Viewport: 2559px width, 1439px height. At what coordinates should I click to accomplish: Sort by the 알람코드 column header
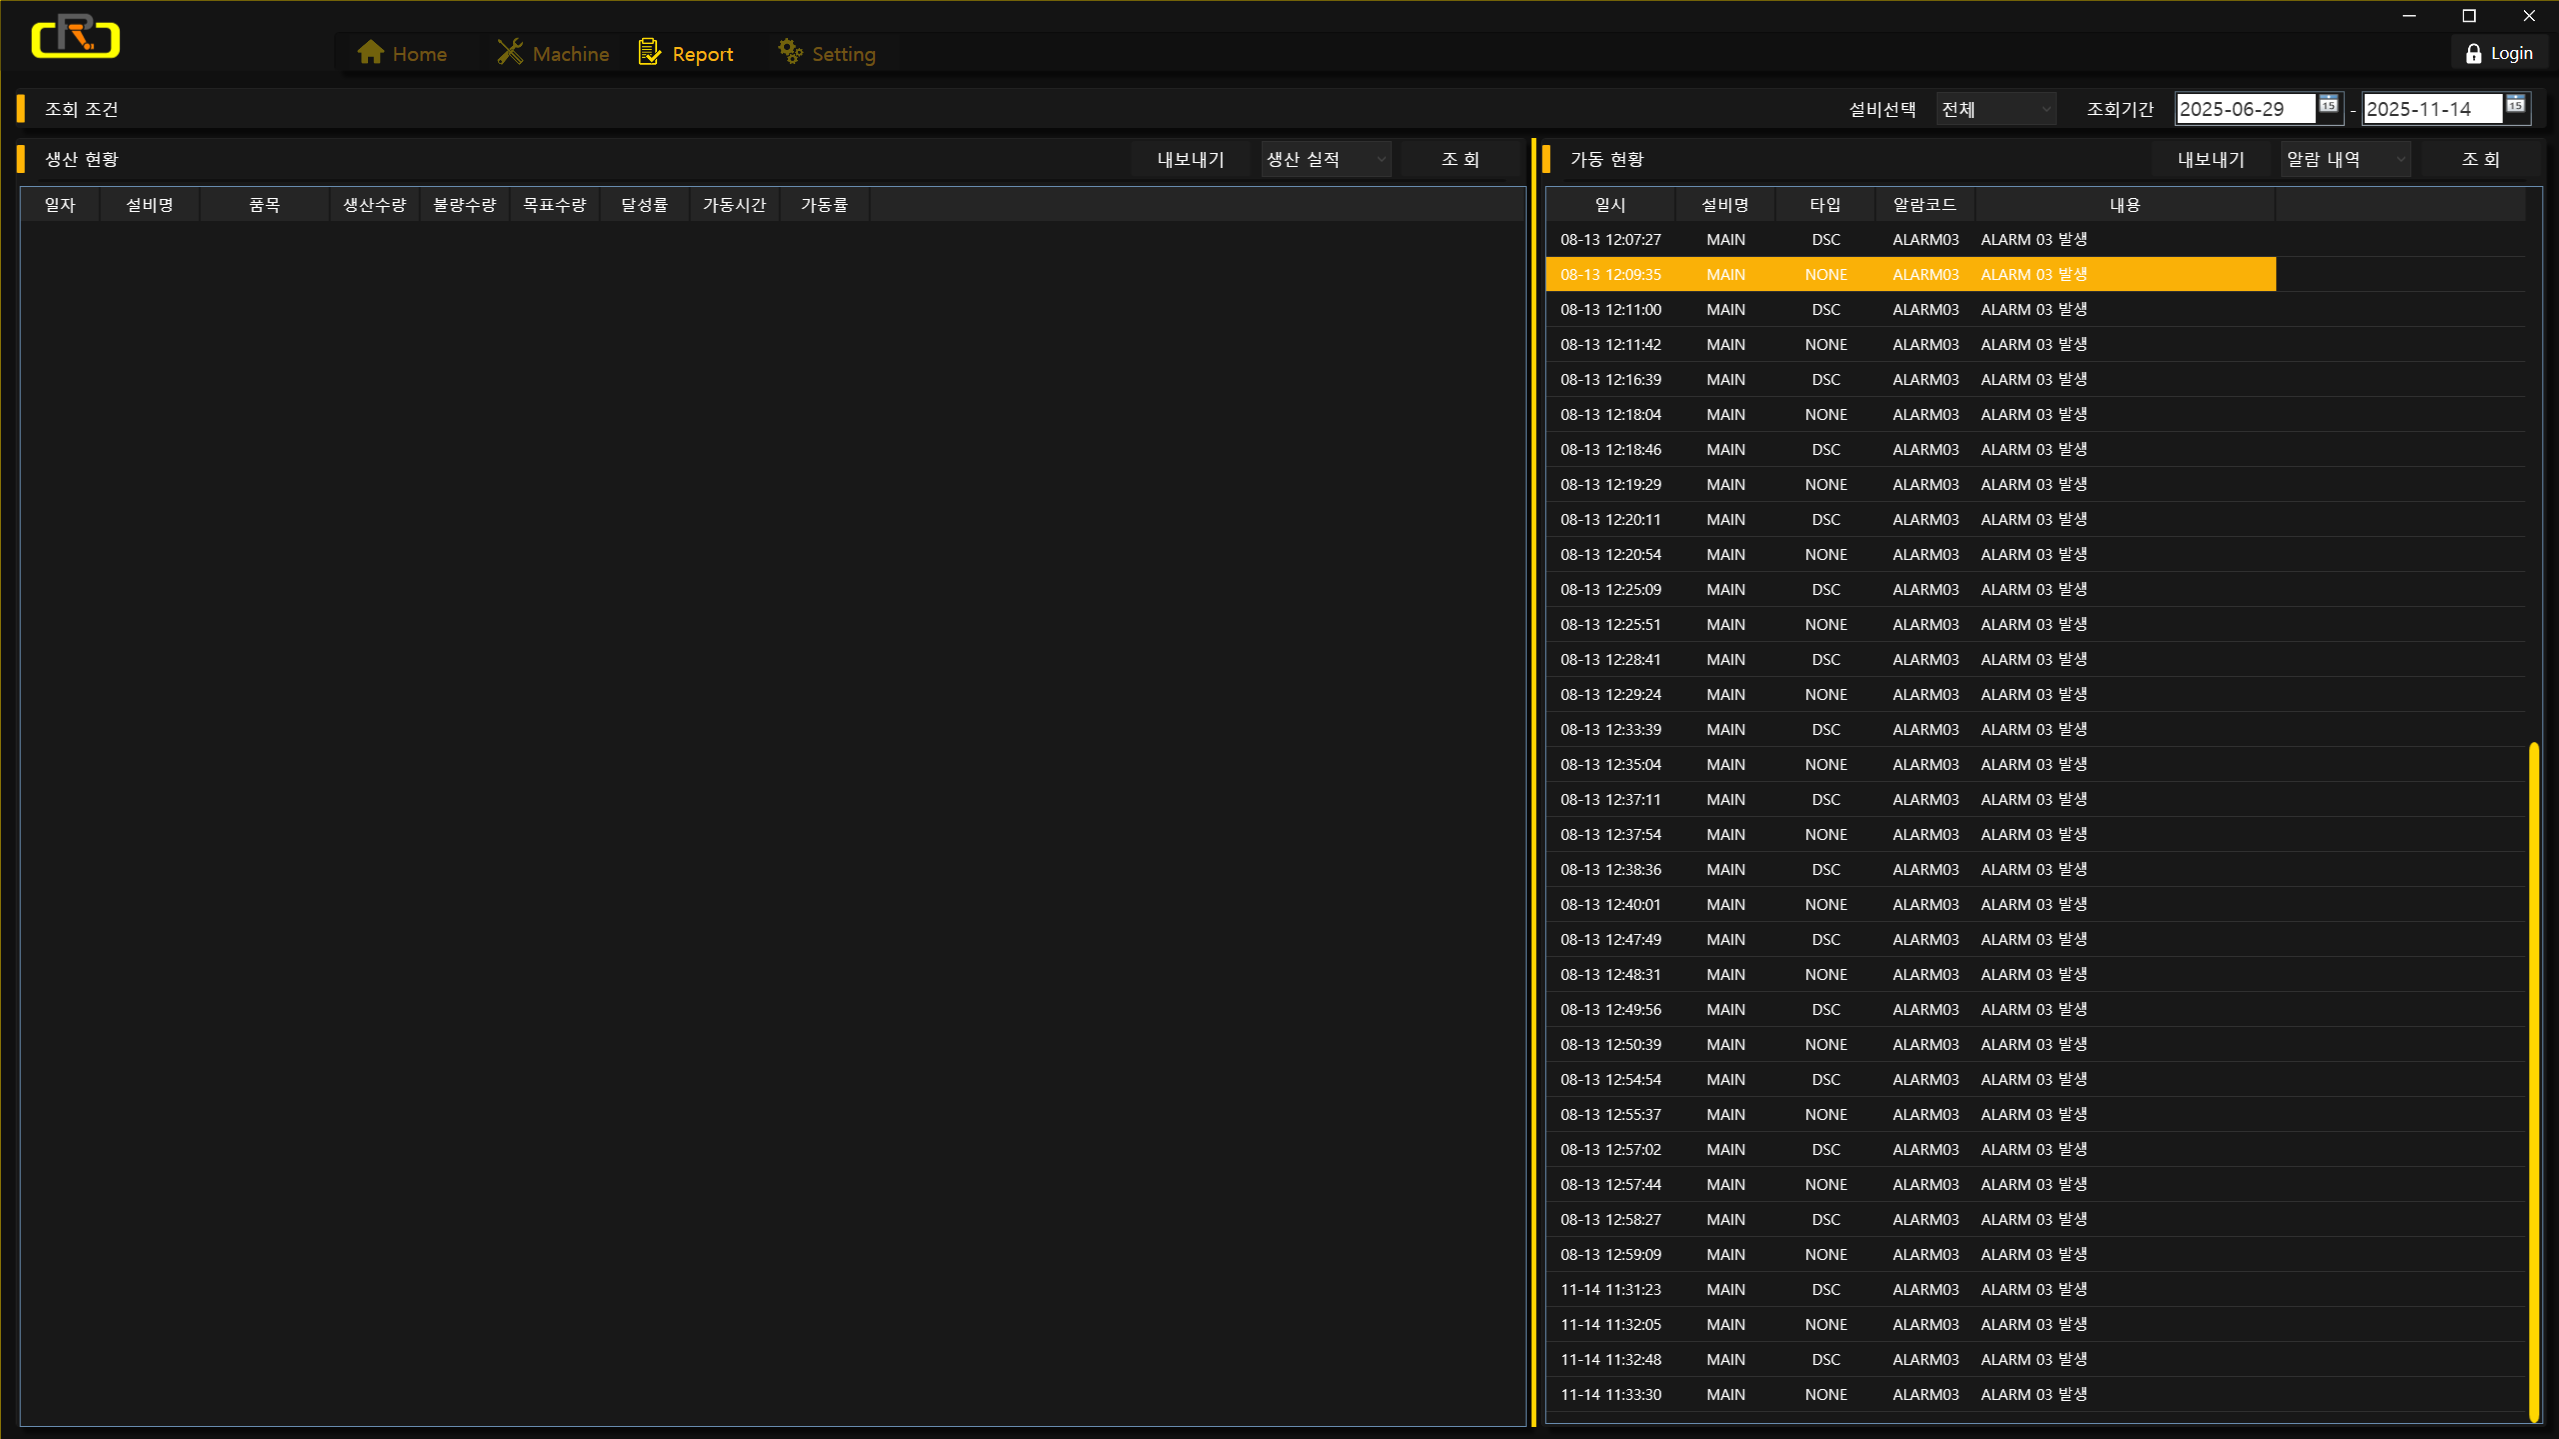[1924, 205]
